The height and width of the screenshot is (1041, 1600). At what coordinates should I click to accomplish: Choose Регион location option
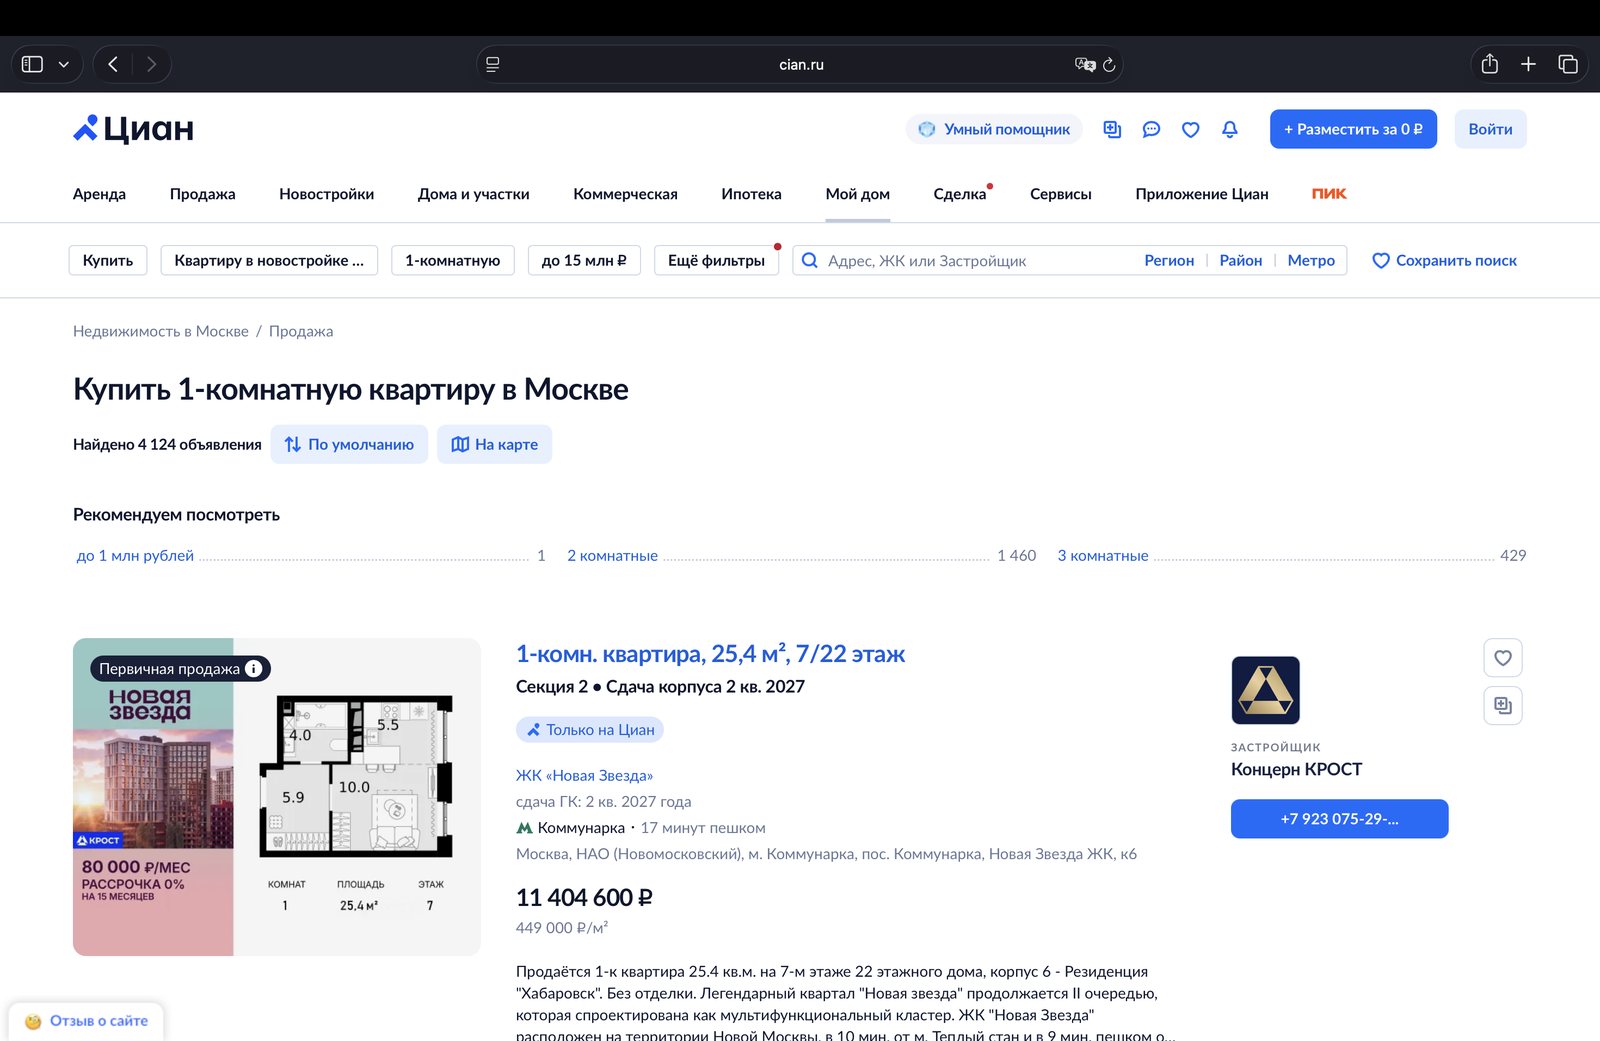(x=1169, y=260)
